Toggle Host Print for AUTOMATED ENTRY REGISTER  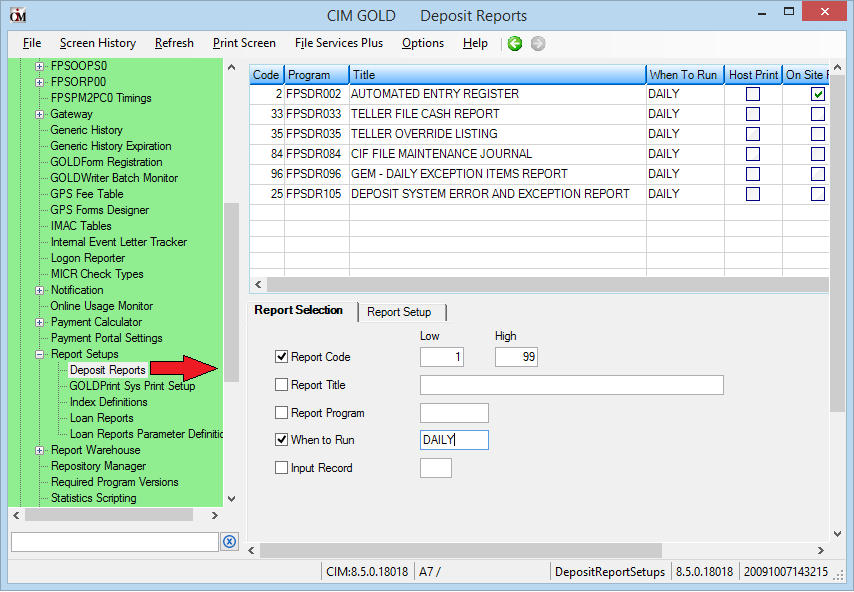click(x=753, y=94)
